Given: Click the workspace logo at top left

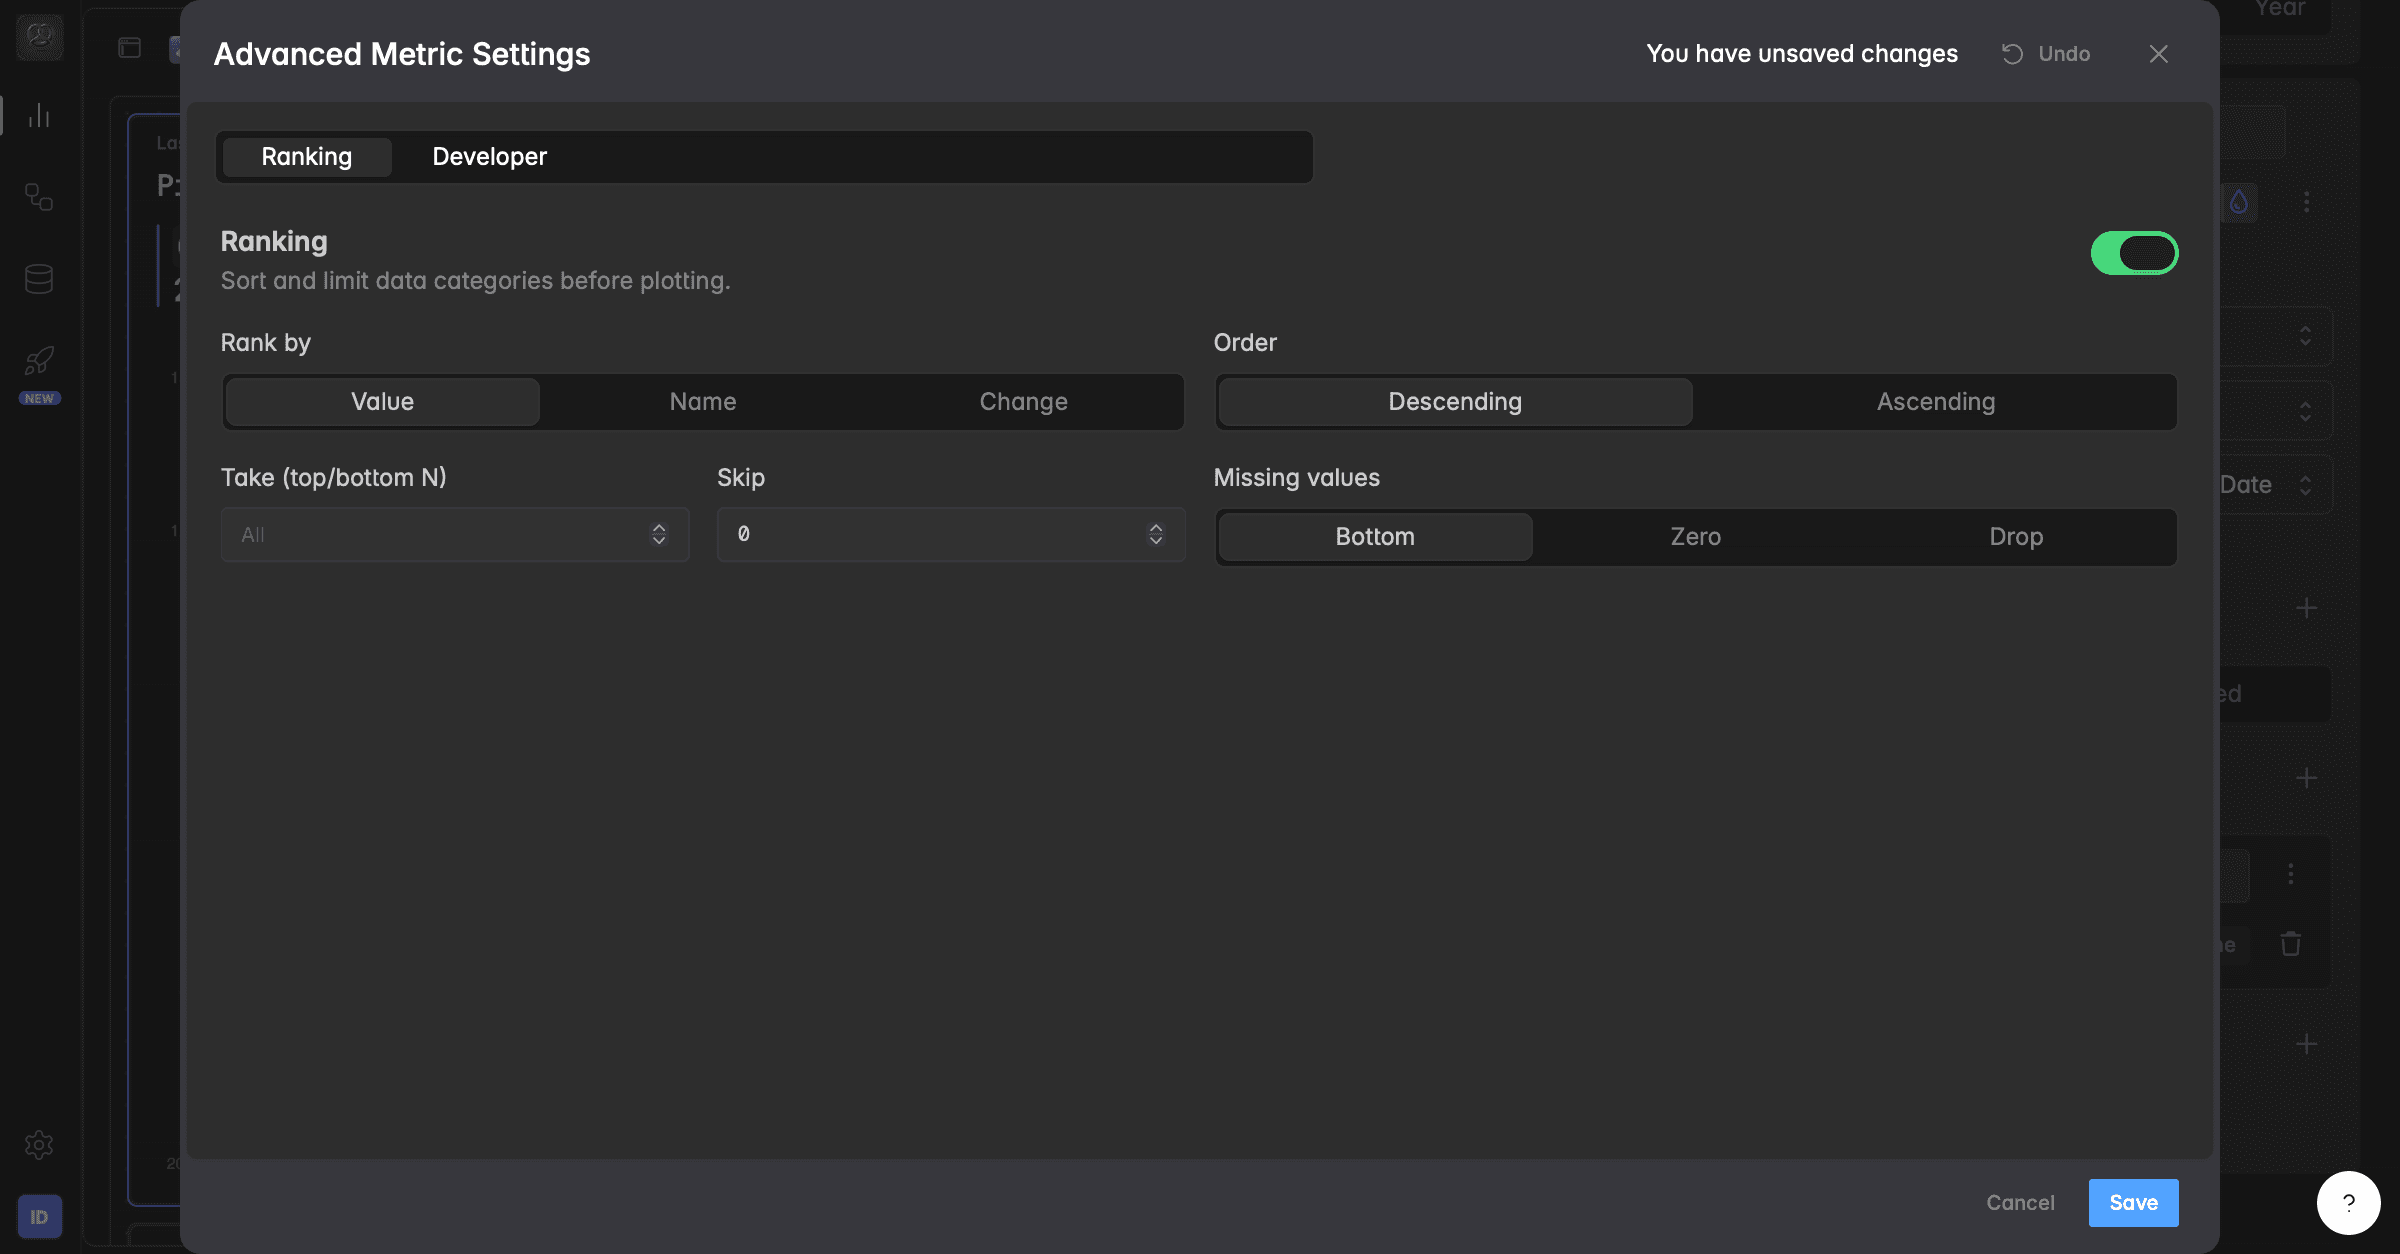Looking at the screenshot, I should (x=39, y=38).
